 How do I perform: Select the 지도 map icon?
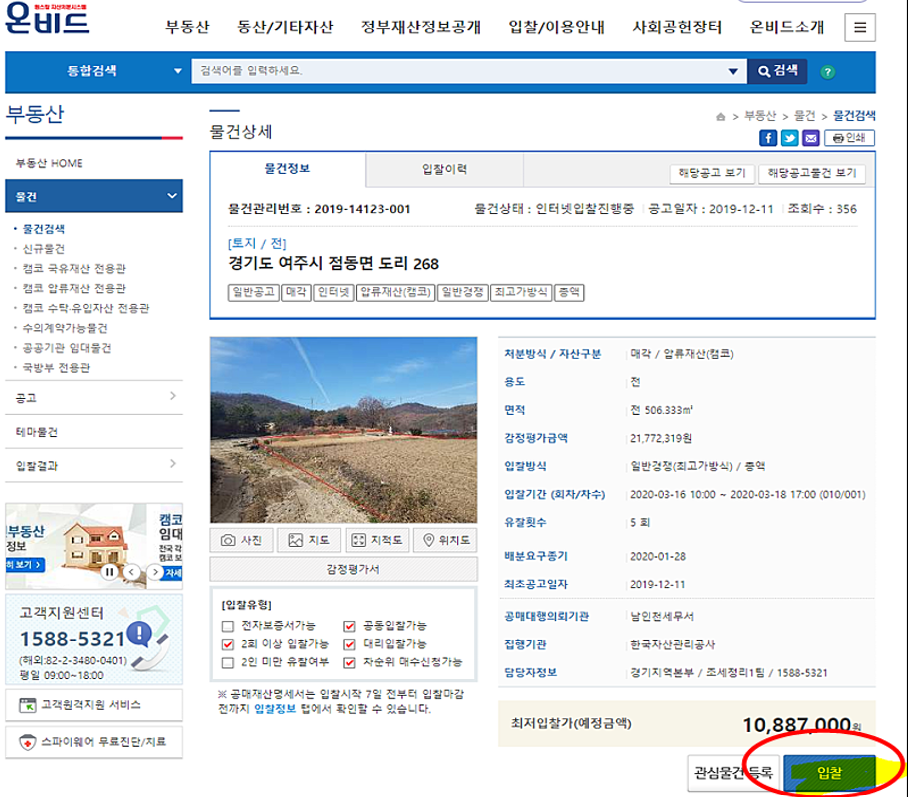coord(309,539)
